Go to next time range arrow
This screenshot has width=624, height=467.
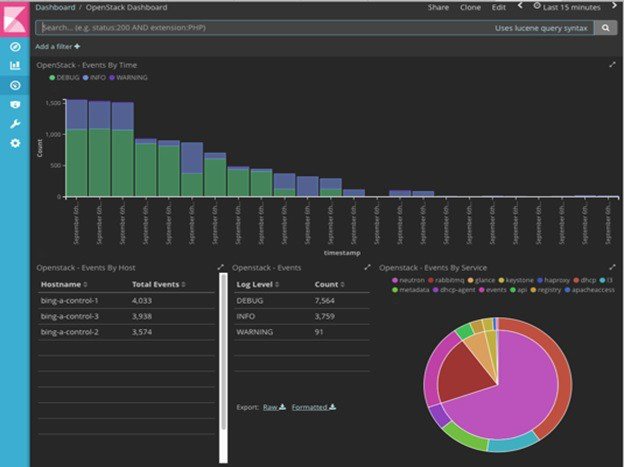pyautogui.click(x=614, y=6)
